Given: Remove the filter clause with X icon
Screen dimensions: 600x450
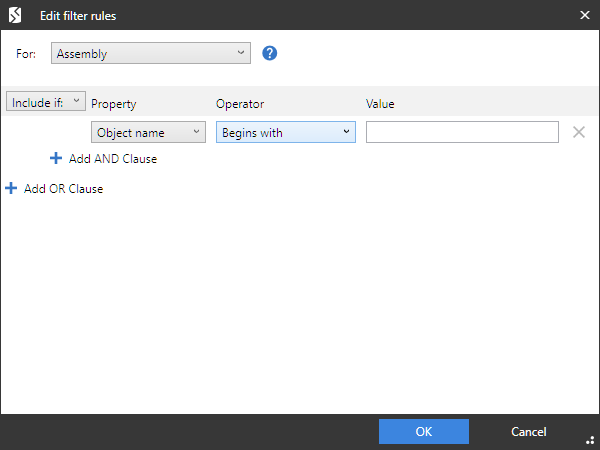Looking at the screenshot, I should coord(579,132).
